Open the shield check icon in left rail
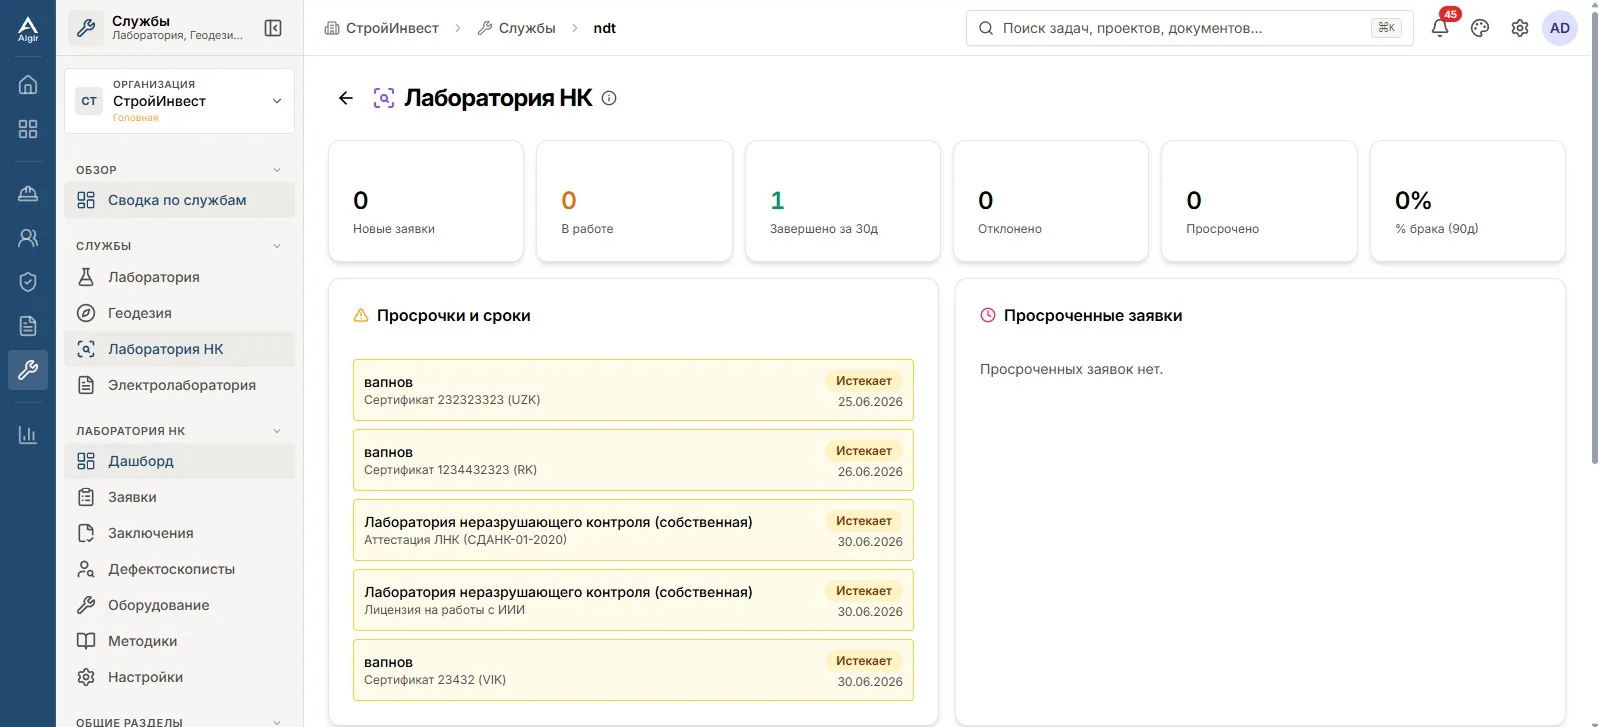Screen dimensions: 1599x727 [28, 282]
